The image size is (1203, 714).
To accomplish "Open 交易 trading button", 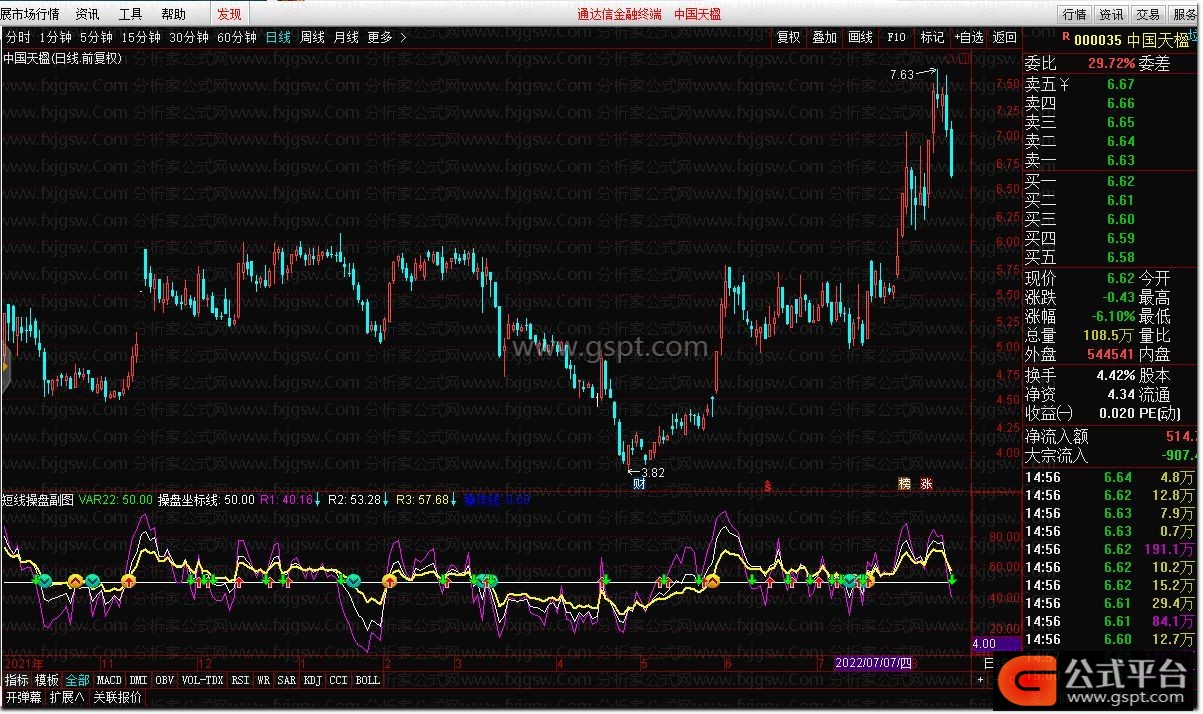I will [1147, 14].
